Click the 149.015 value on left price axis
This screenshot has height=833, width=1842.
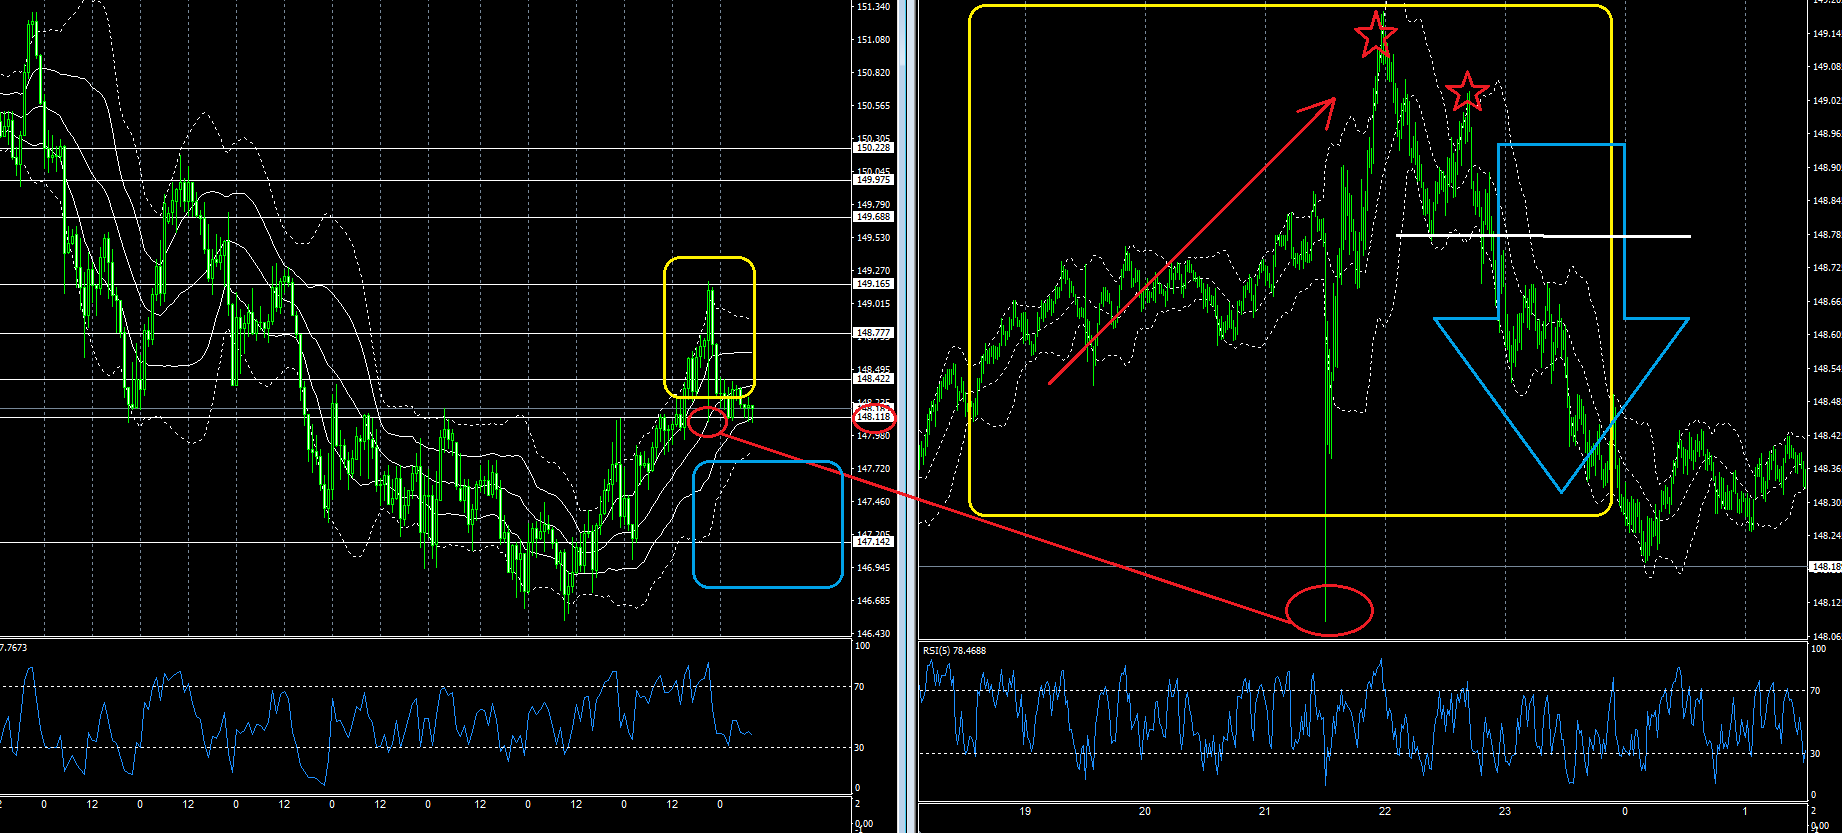(x=873, y=304)
